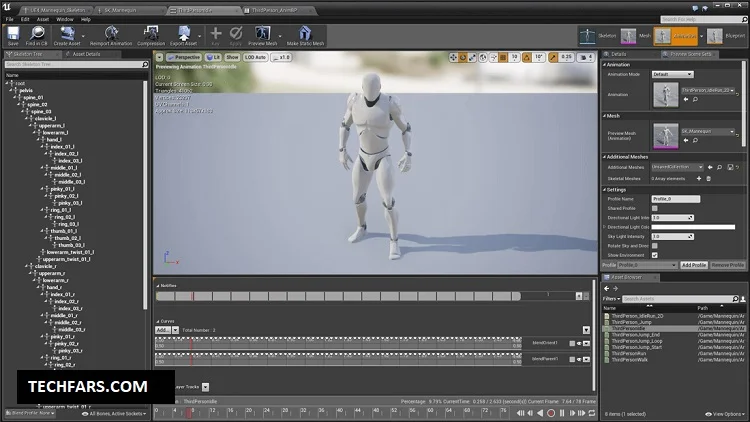Play the animation in reverse

click(x=540, y=413)
